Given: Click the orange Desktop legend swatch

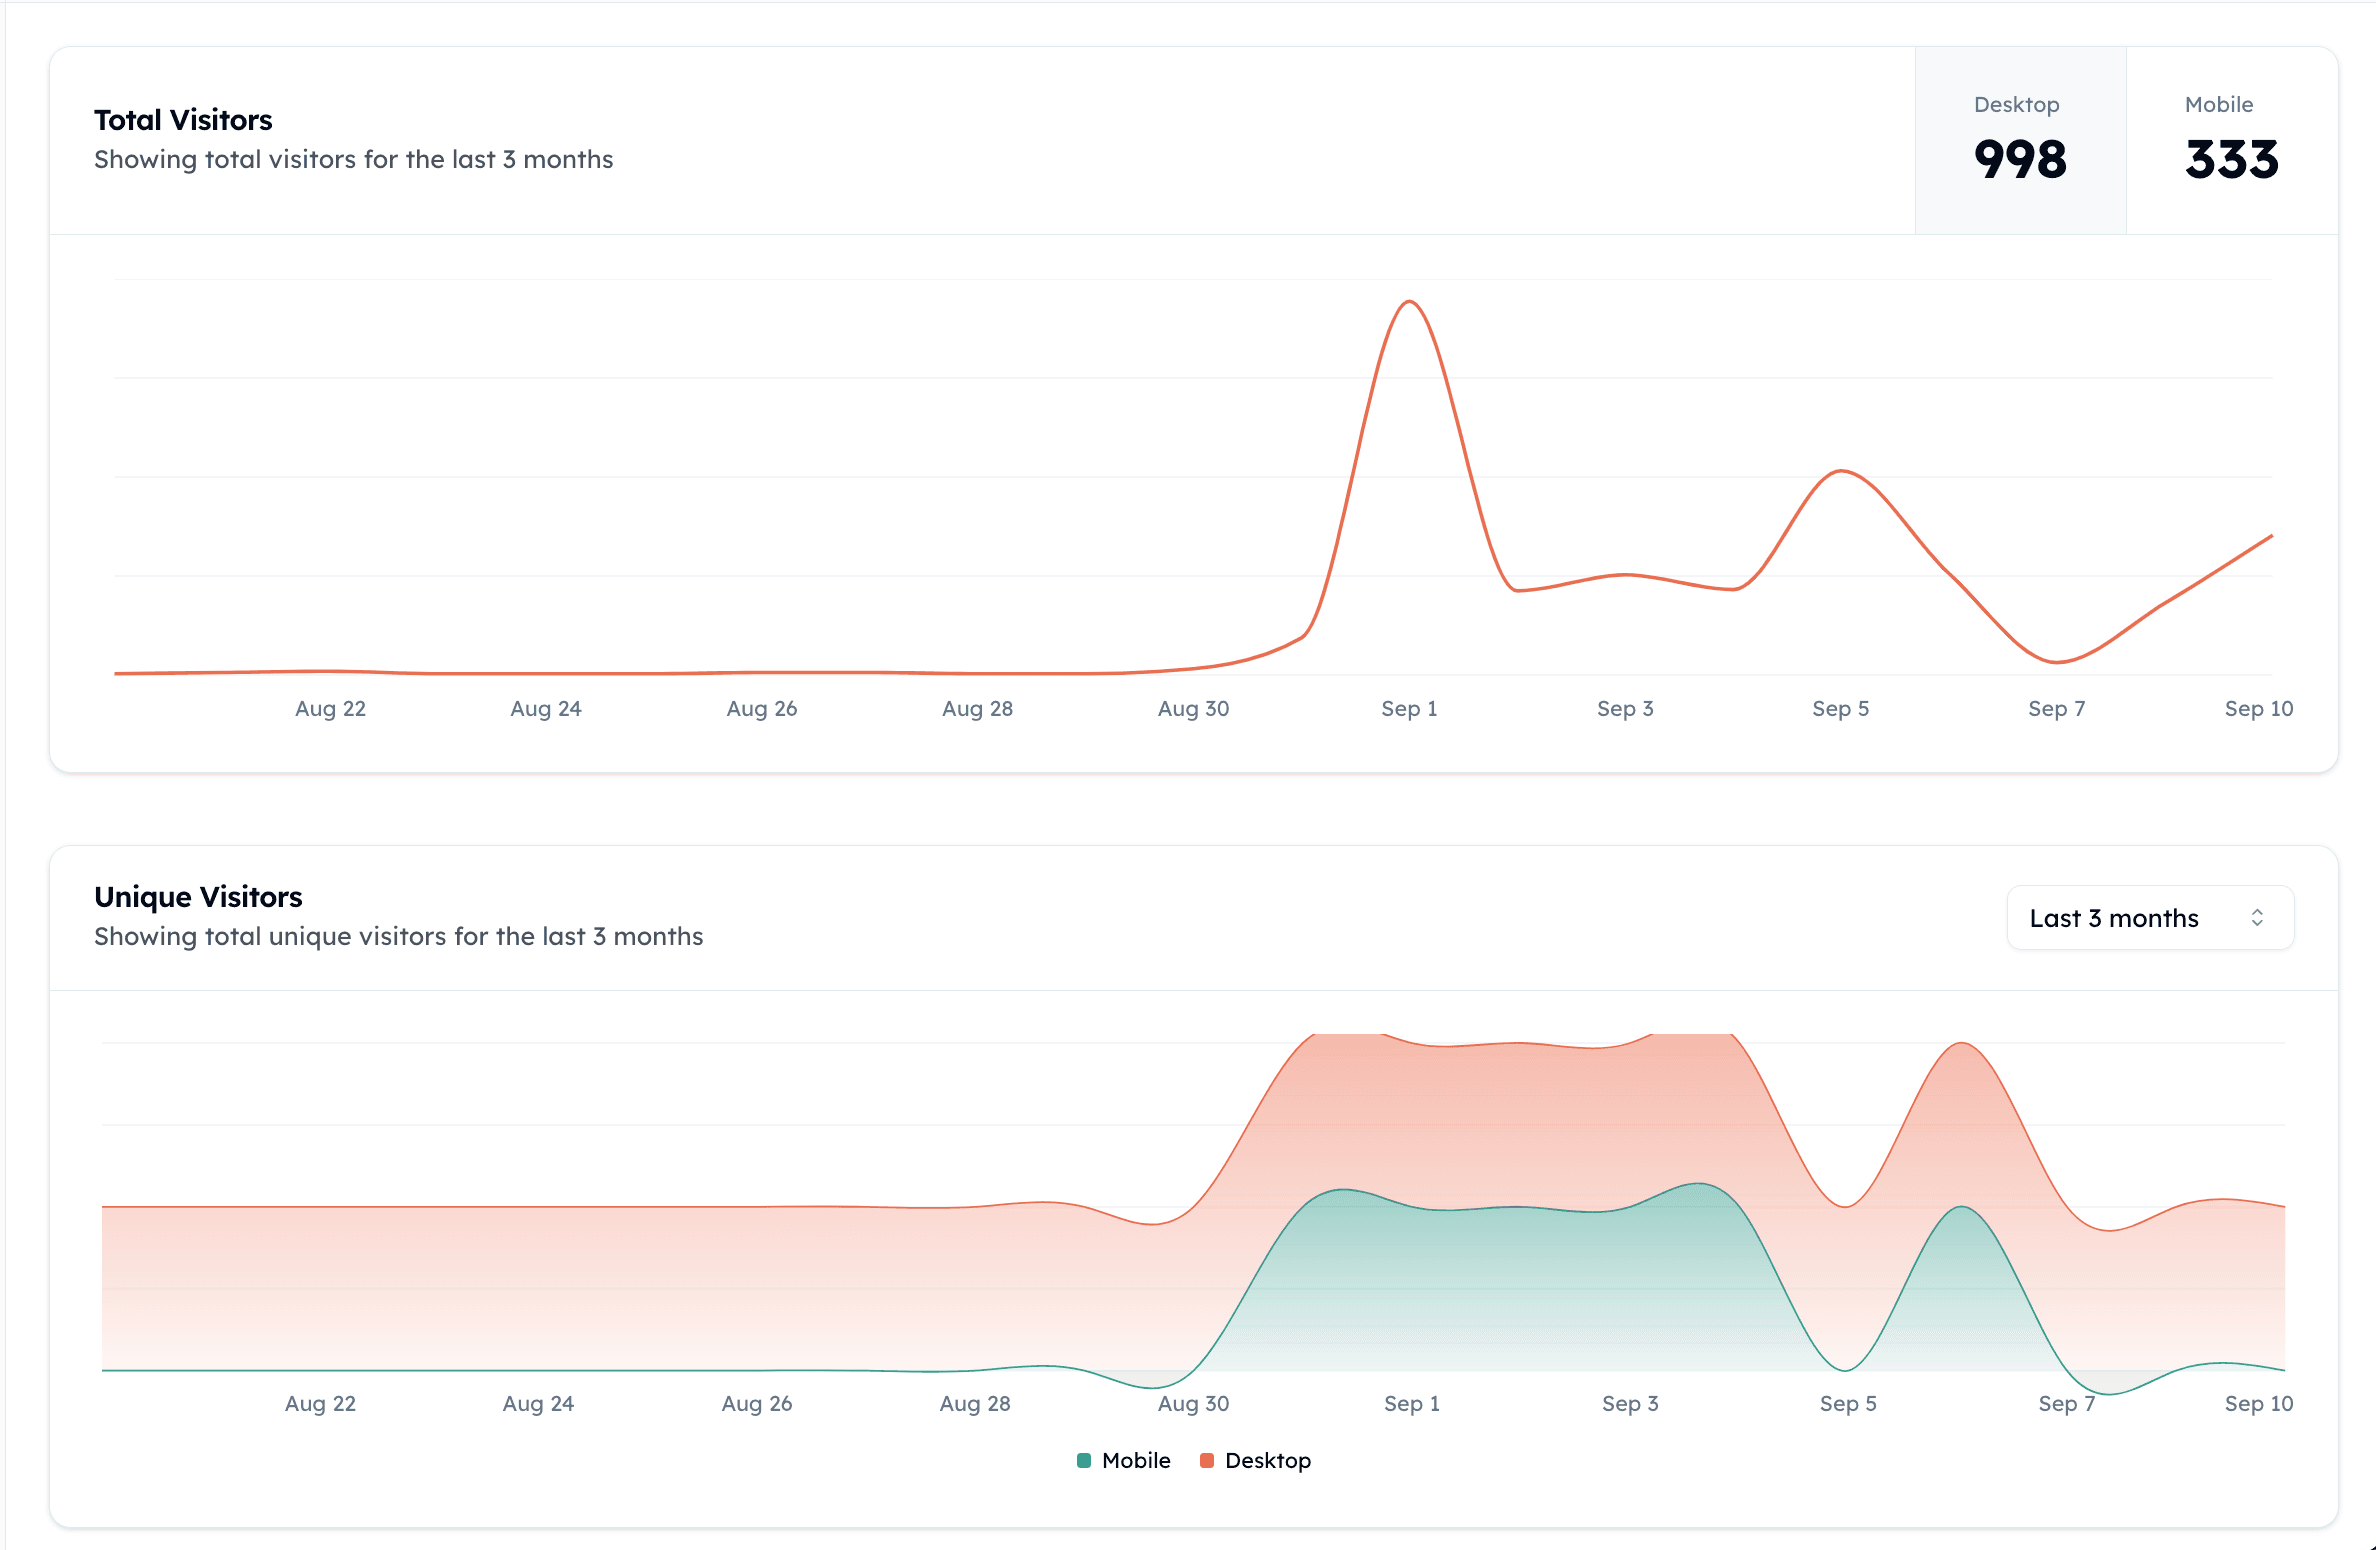Looking at the screenshot, I should [x=1207, y=1460].
